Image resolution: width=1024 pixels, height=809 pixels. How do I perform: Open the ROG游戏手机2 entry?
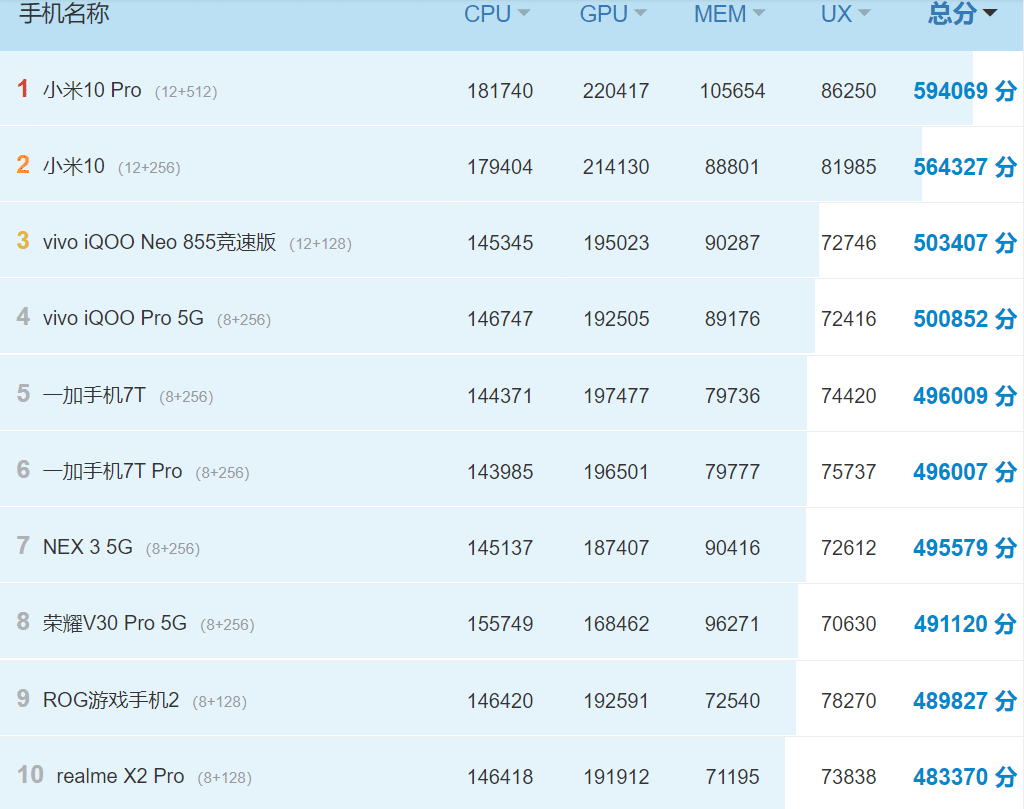pos(111,700)
